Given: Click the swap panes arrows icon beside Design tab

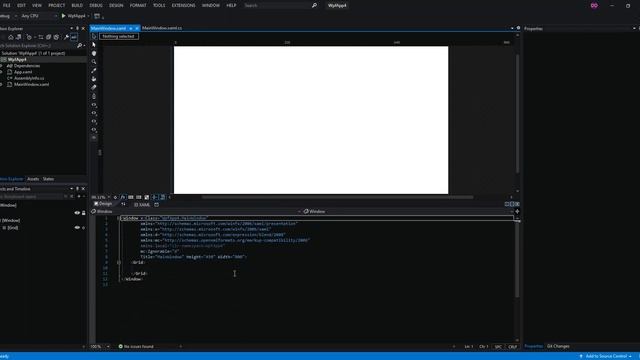Looking at the screenshot, I should pos(123,204).
